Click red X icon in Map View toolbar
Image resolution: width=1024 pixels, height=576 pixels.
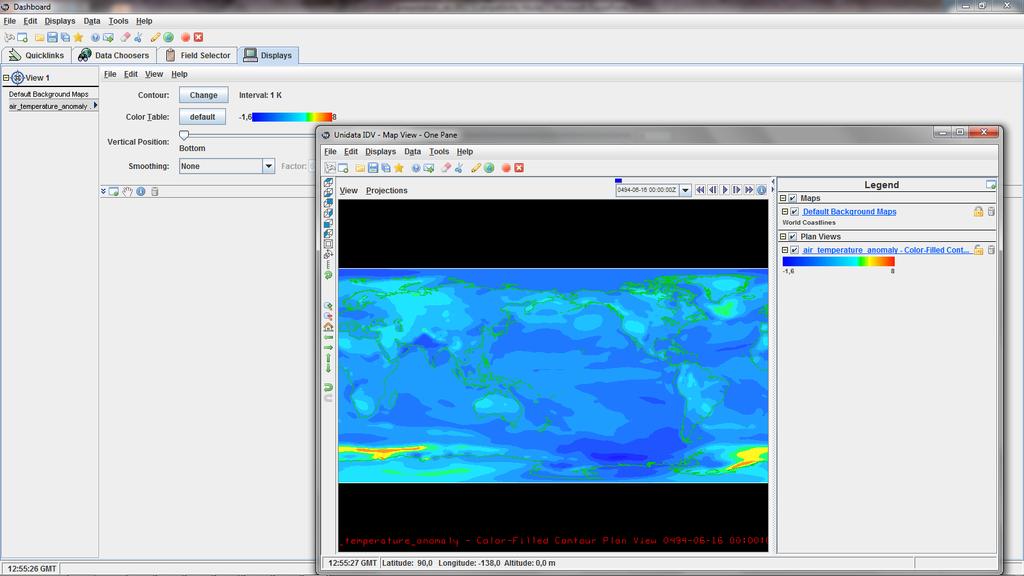519,168
